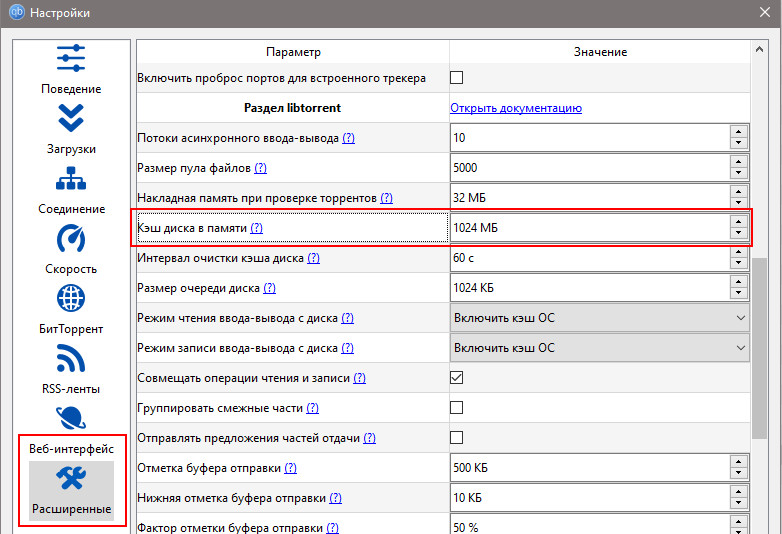This screenshot has width=782, height=534.
Task: Select the БитТоррент globe icon
Action: tap(71, 298)
